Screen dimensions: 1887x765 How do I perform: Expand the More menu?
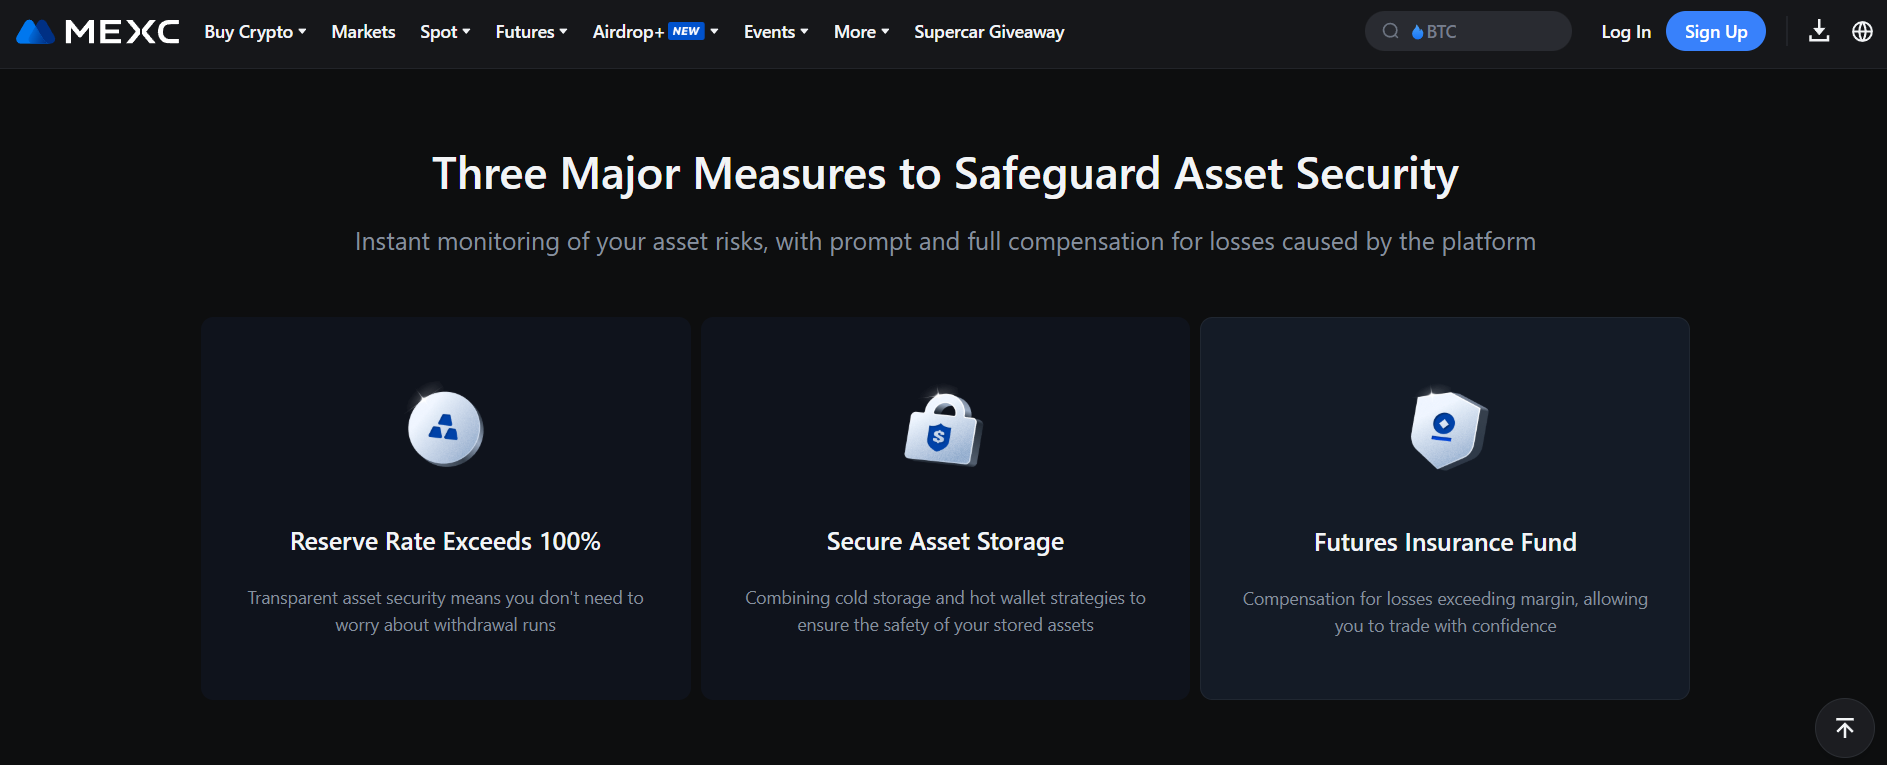coord(861,32)
